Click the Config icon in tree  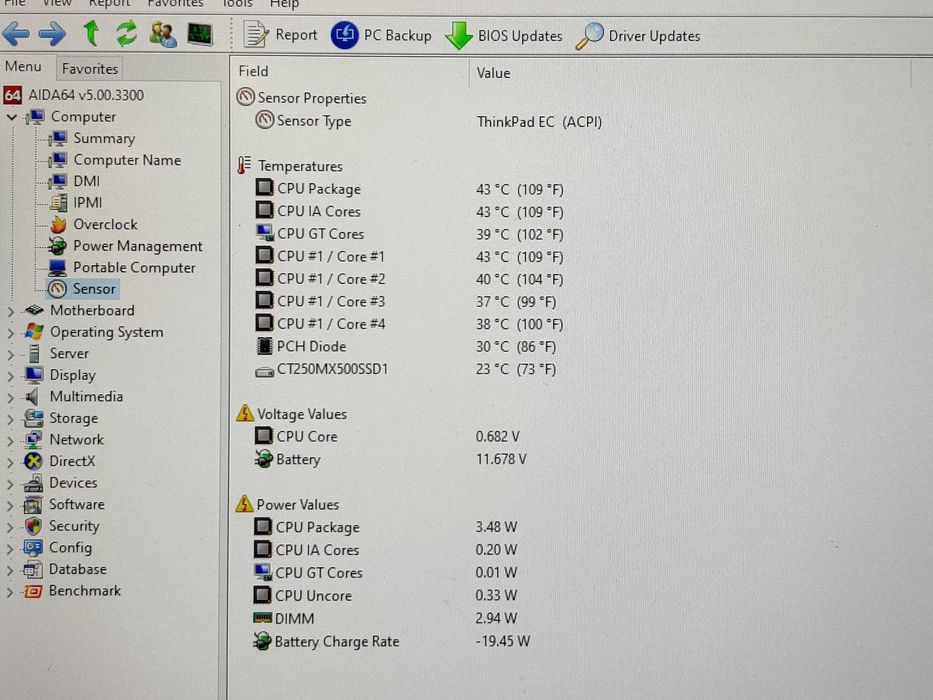[33, 548]
